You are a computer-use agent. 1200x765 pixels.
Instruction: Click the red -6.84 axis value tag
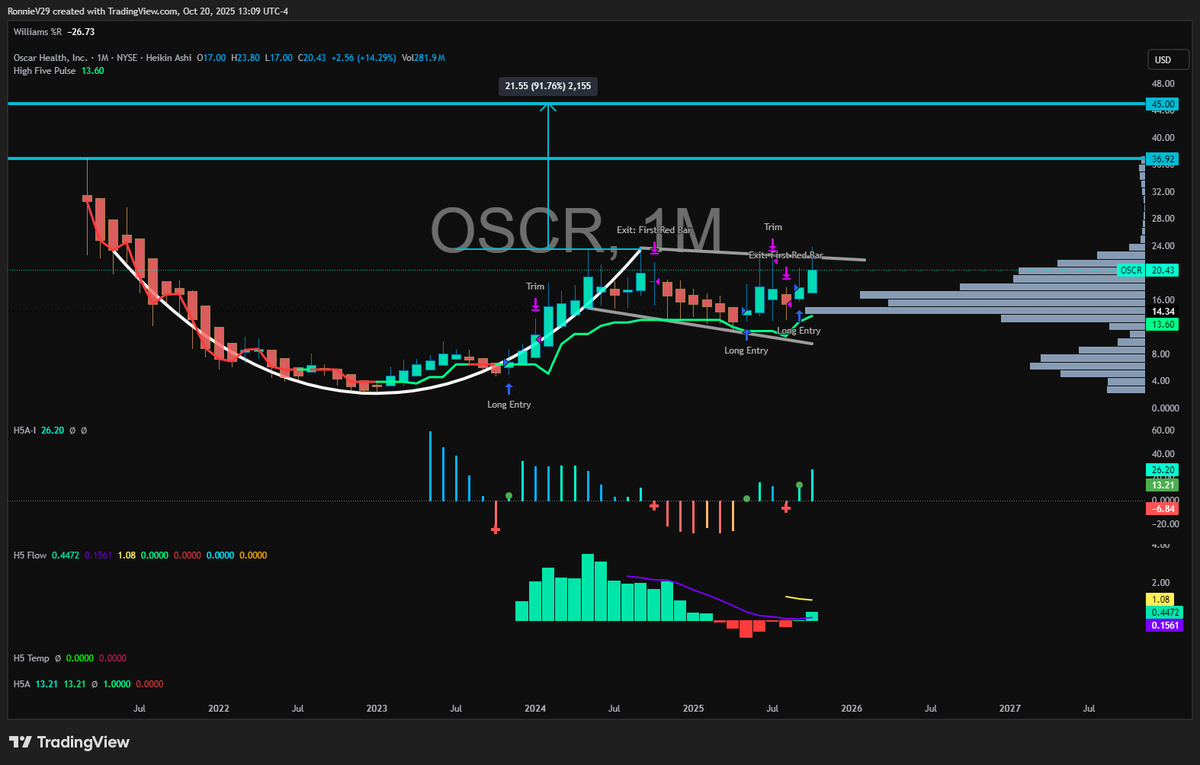(1163, 510)
